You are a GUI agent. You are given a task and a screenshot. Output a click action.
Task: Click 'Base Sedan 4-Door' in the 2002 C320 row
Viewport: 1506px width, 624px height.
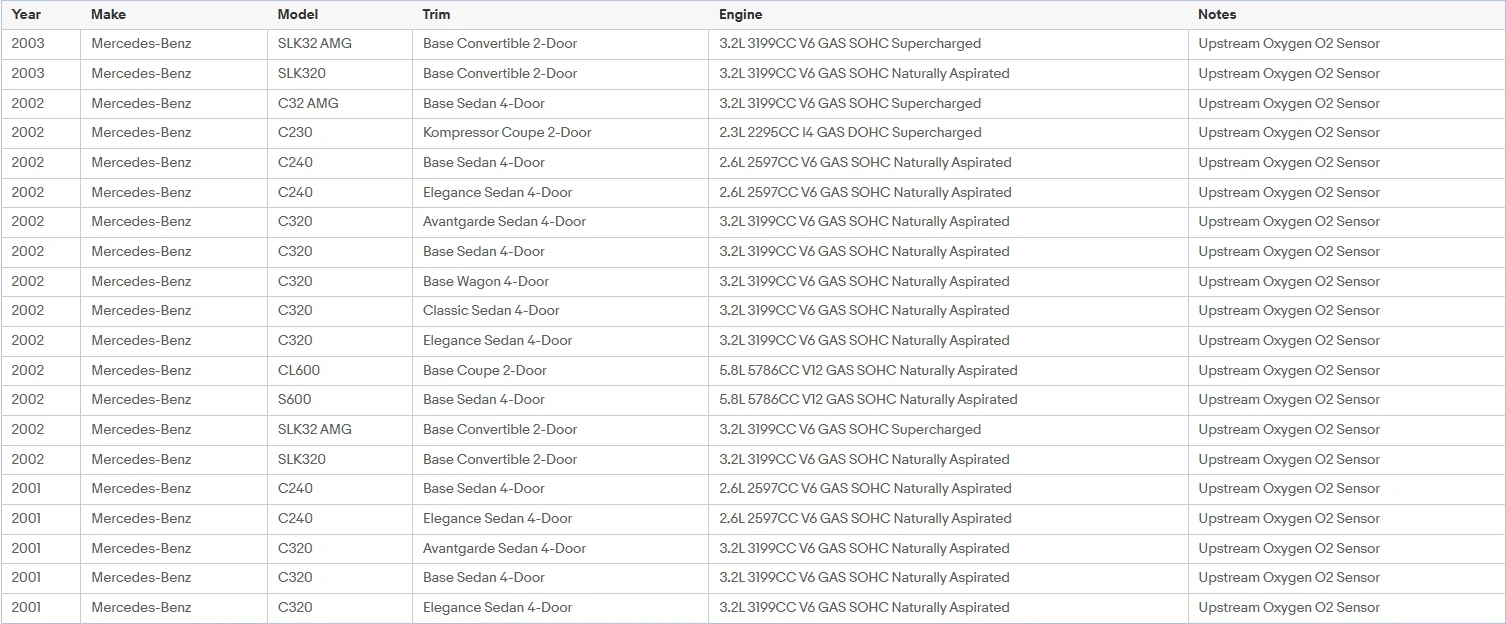(x=484, y=251)
